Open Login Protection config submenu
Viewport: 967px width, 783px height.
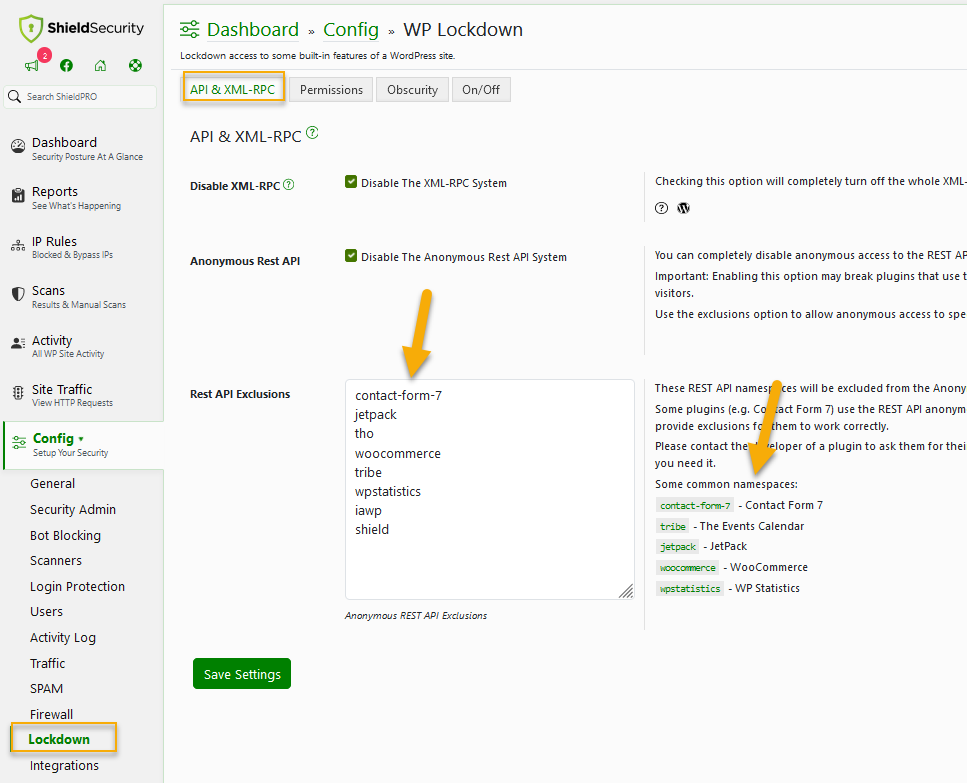click(x=77, y=586)
